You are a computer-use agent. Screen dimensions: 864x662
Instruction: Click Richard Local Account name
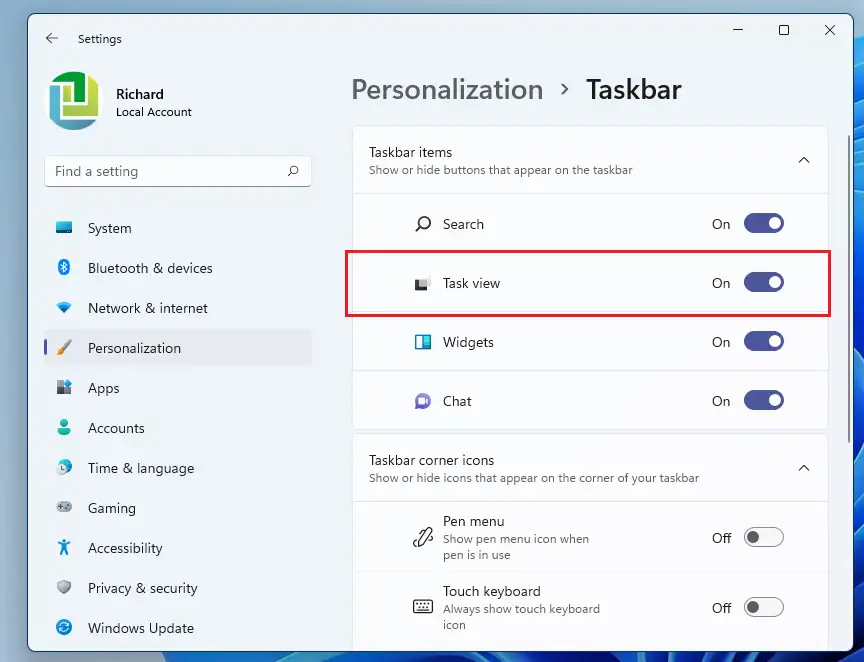(154, 103)
